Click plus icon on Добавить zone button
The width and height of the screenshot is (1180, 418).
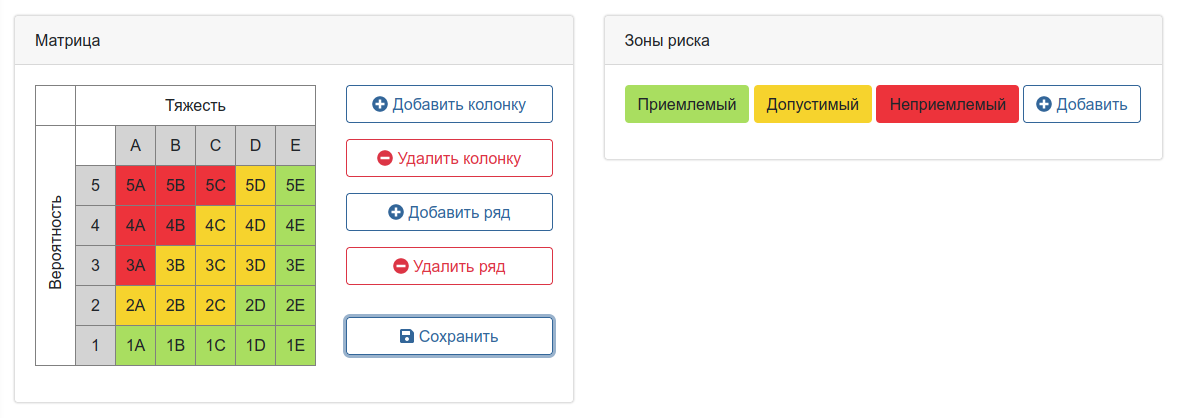tap(1044, 104)
